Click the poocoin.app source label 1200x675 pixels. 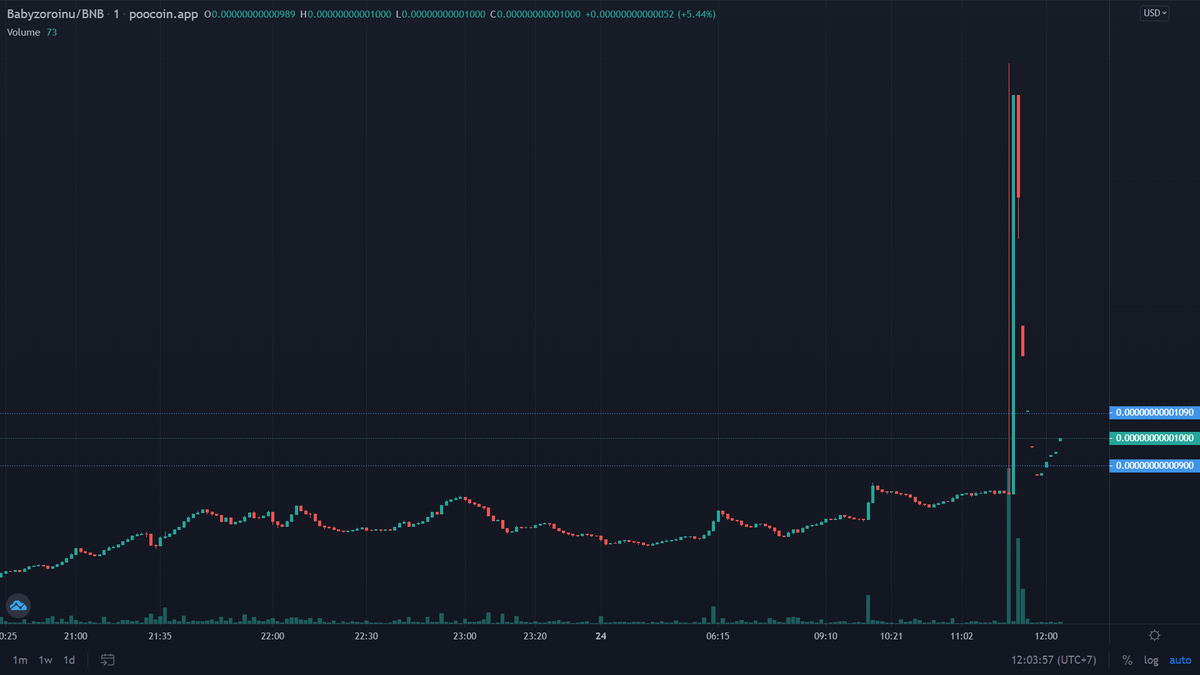163,15
